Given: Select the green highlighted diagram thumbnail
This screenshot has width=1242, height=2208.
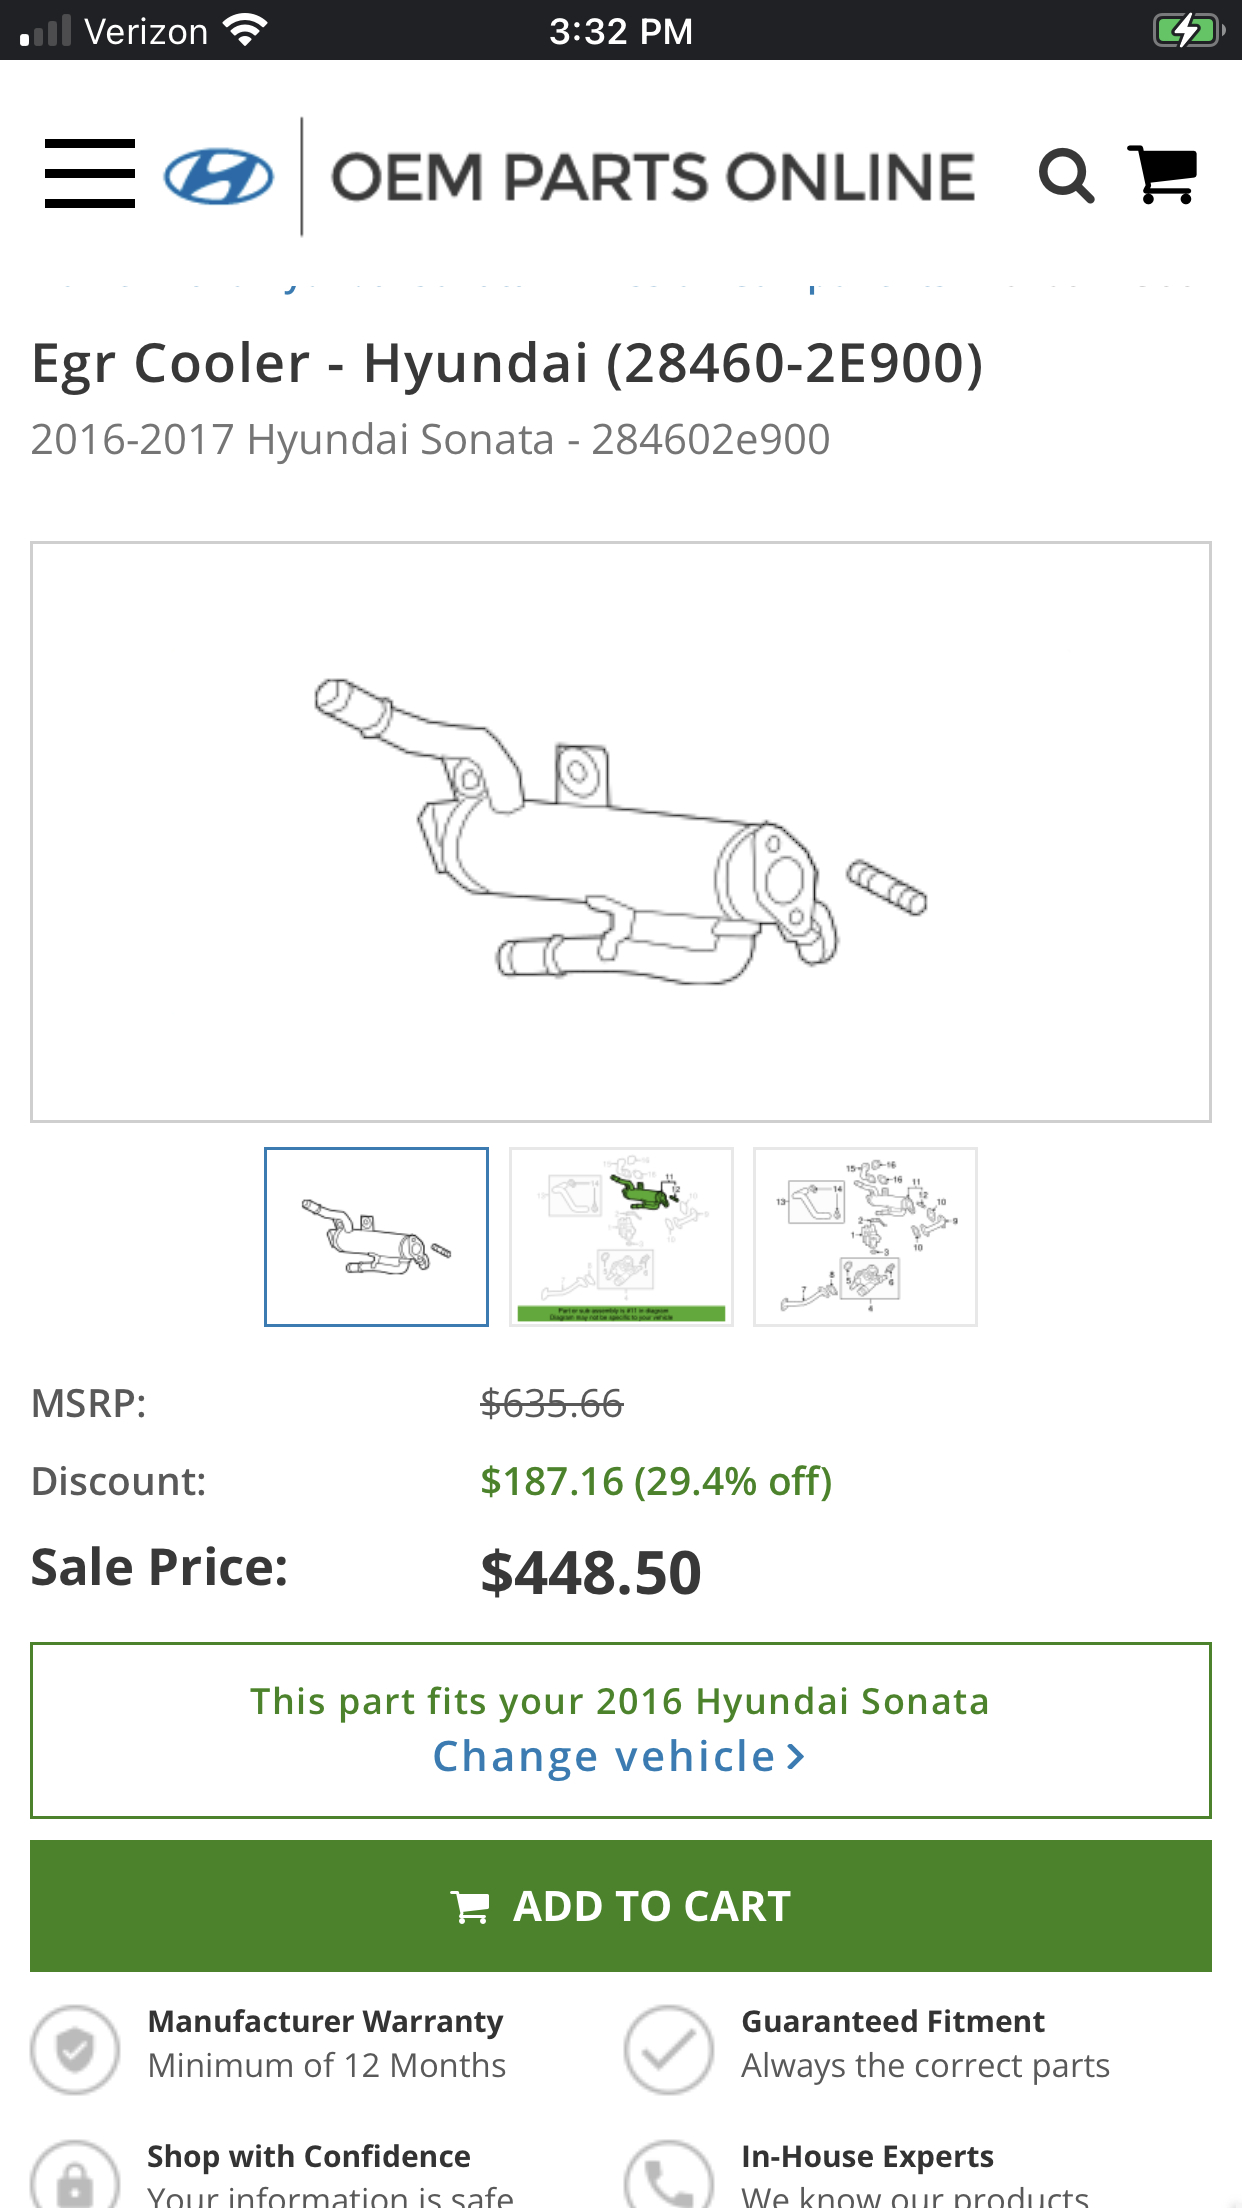Looking at the screenshot, I should 621,1237.
